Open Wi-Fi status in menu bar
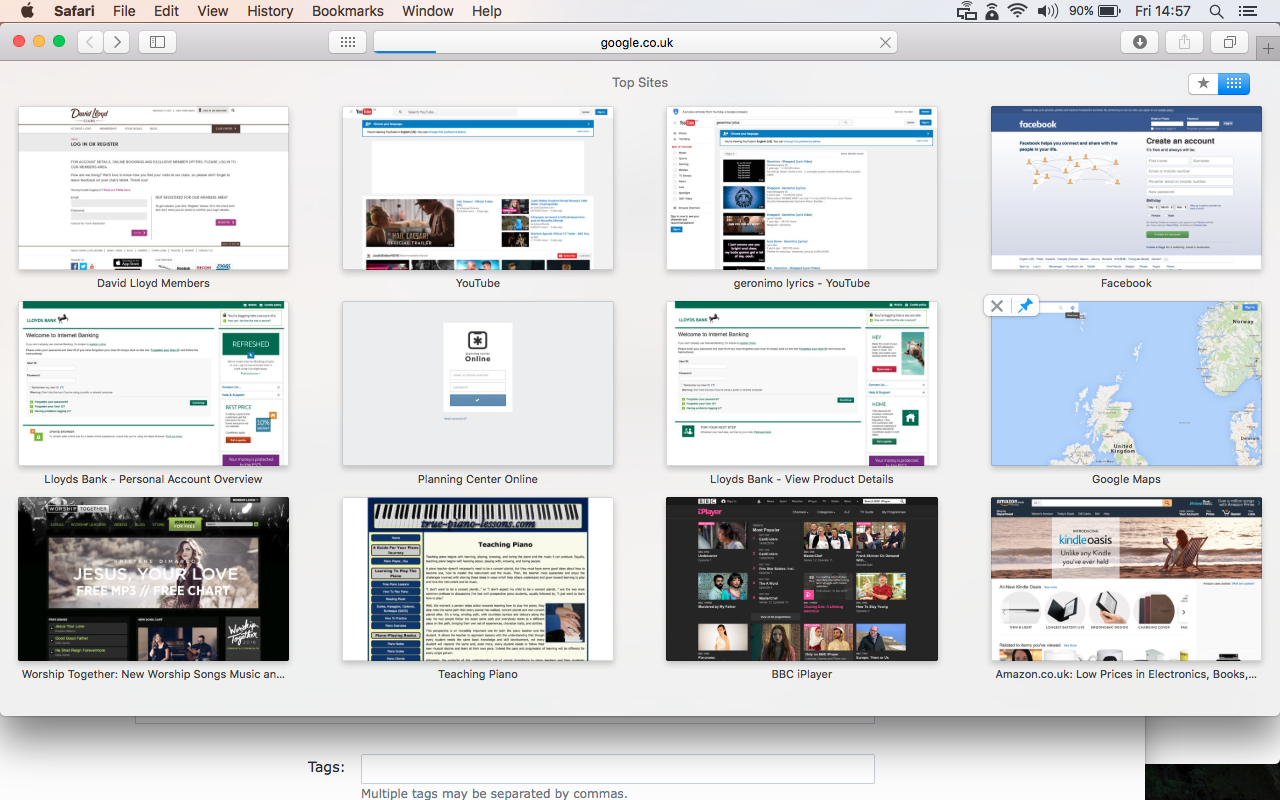The width and height of the screenshot is (1280, 800). click(x=1018, y=11)
